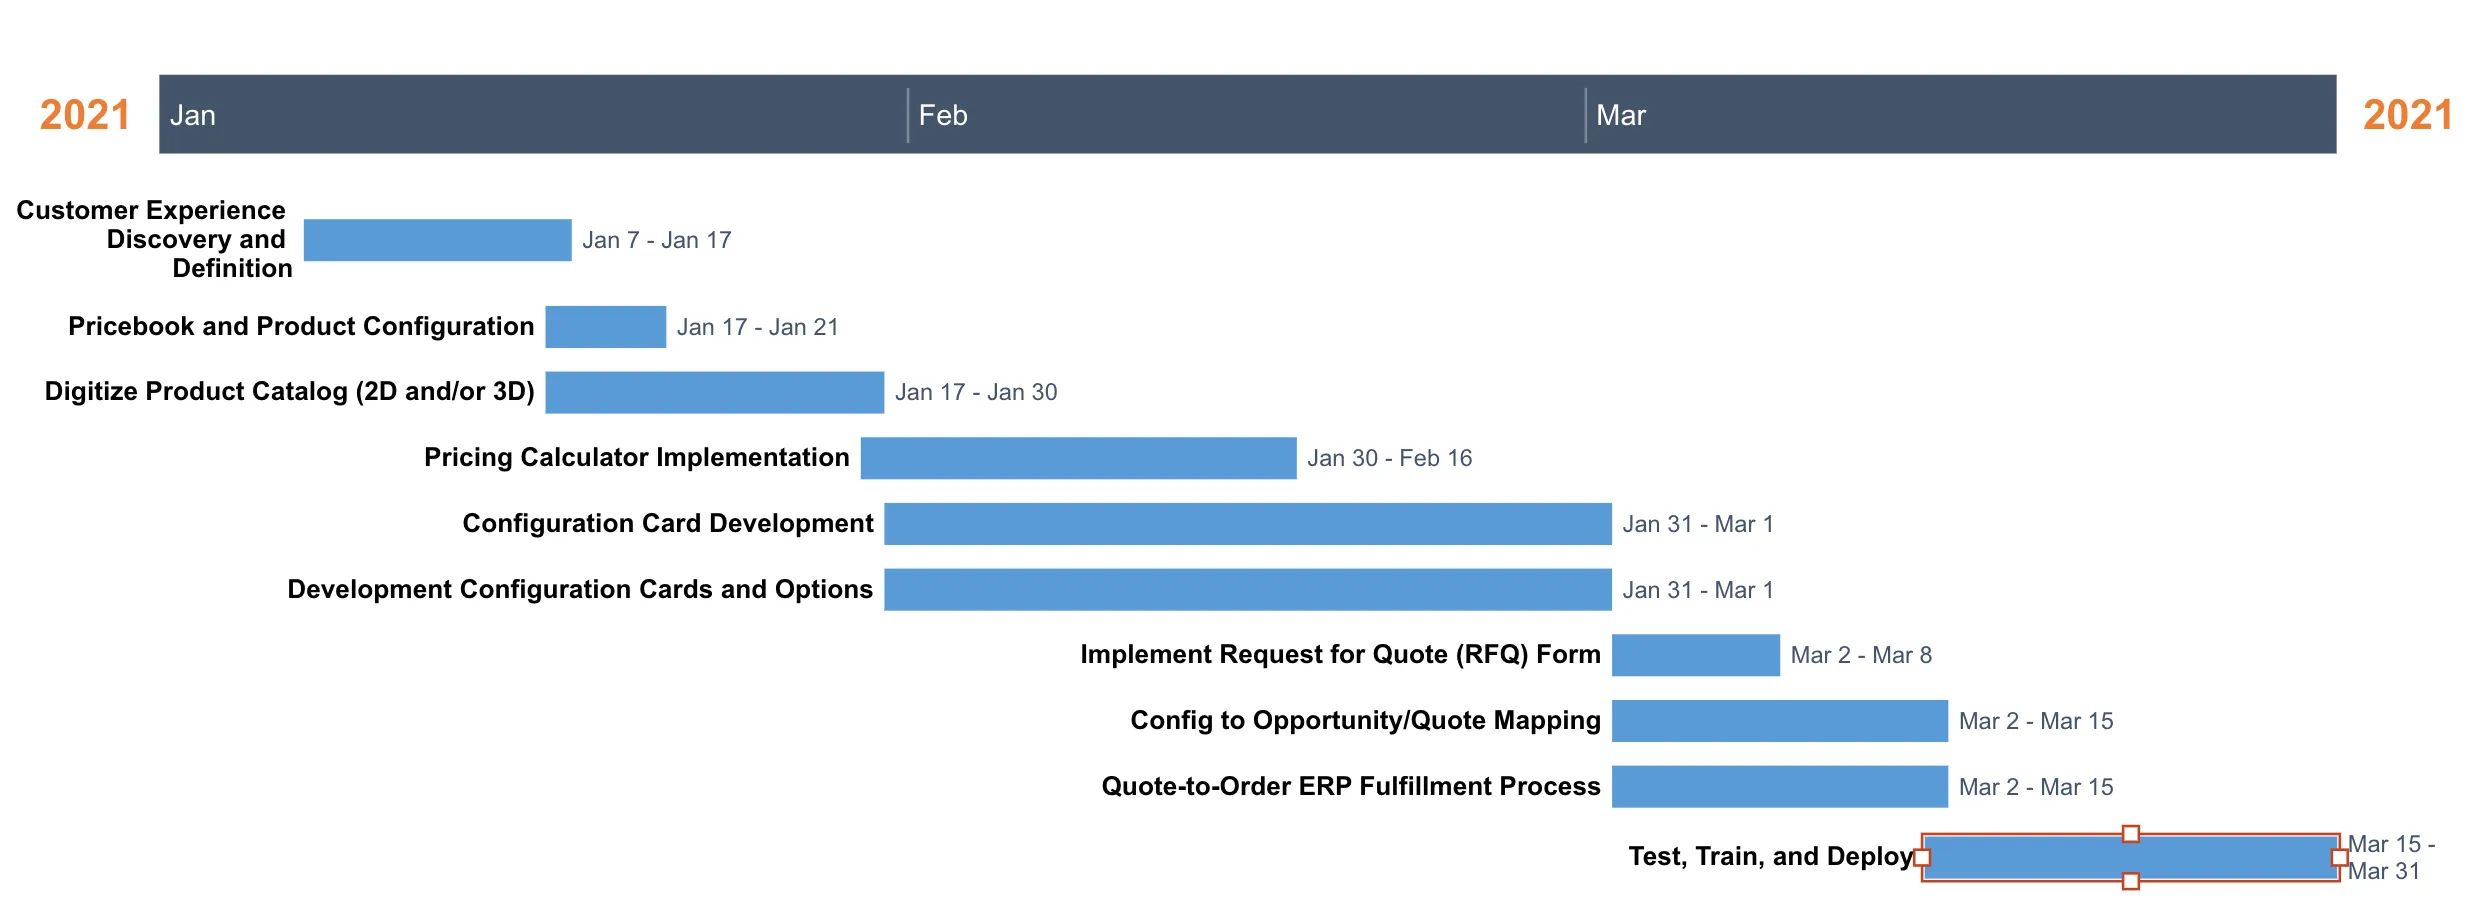Select the Pricebook and Product Configuration bar
This screenshot has height=920, width=2484.
coord(605,327)
